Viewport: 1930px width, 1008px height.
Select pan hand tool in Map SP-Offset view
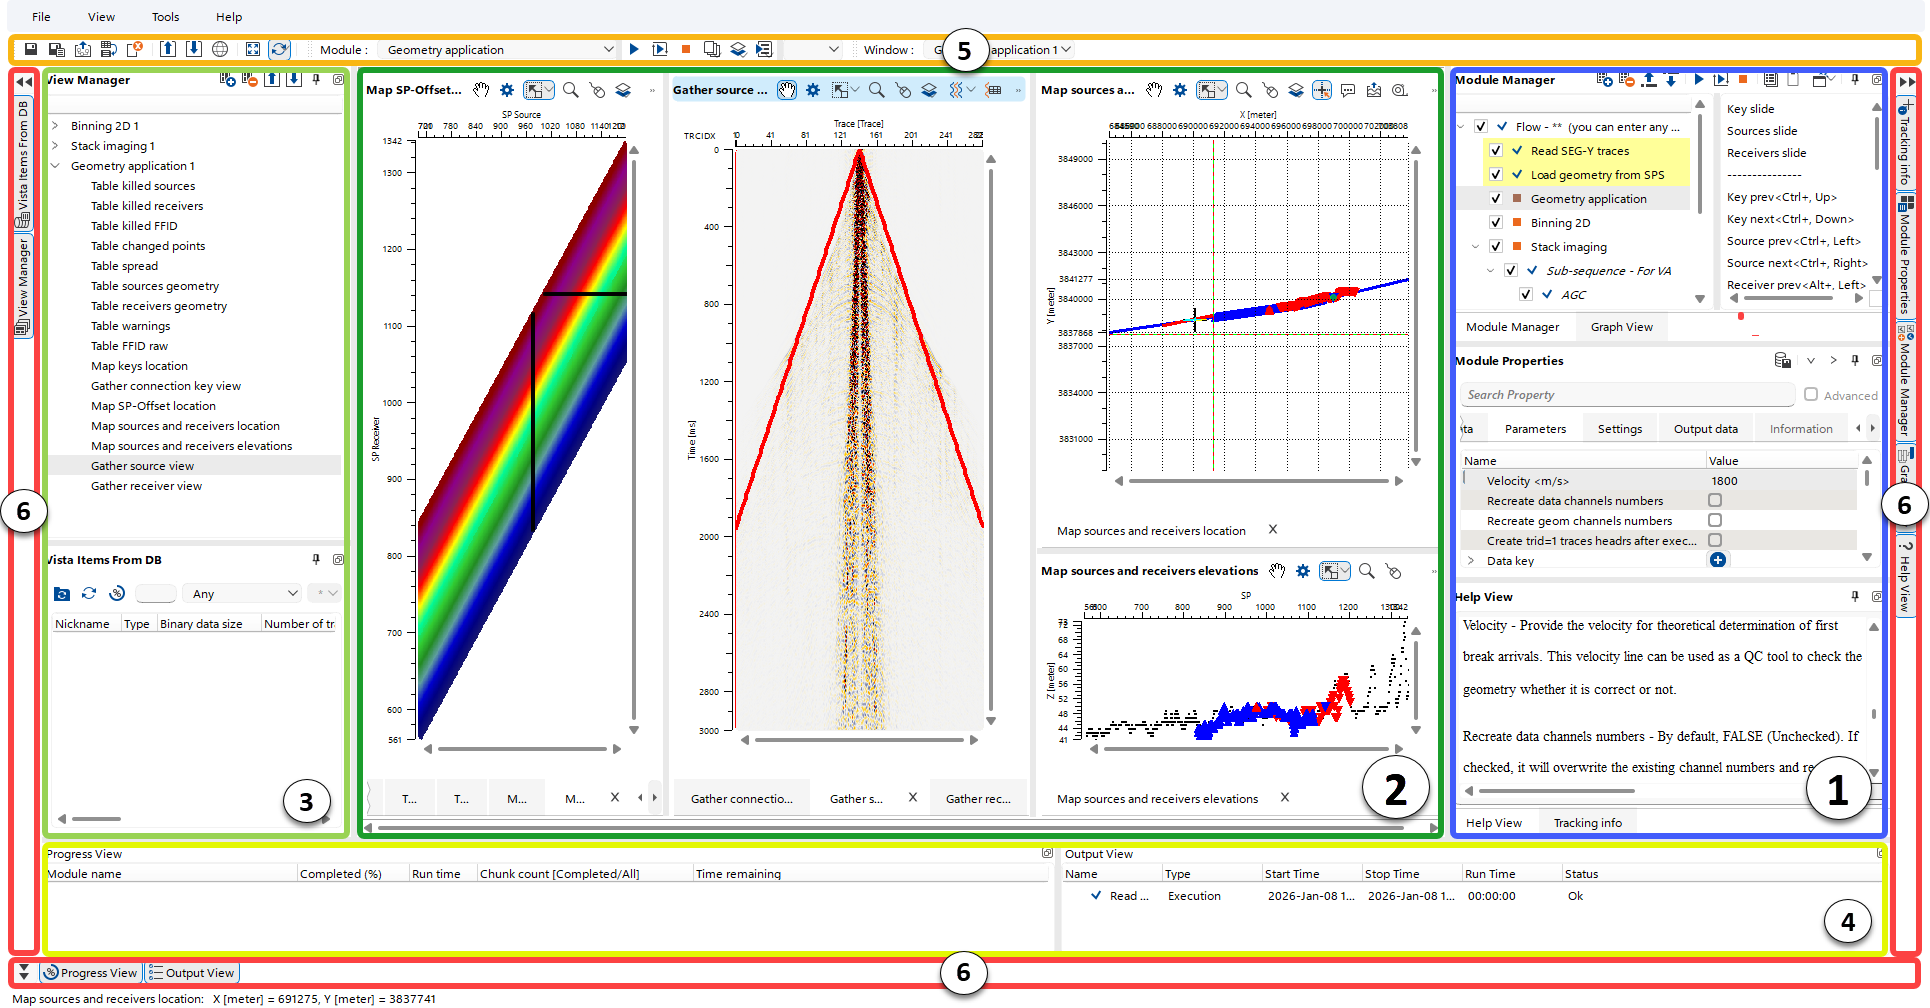(x=481, y=90)
